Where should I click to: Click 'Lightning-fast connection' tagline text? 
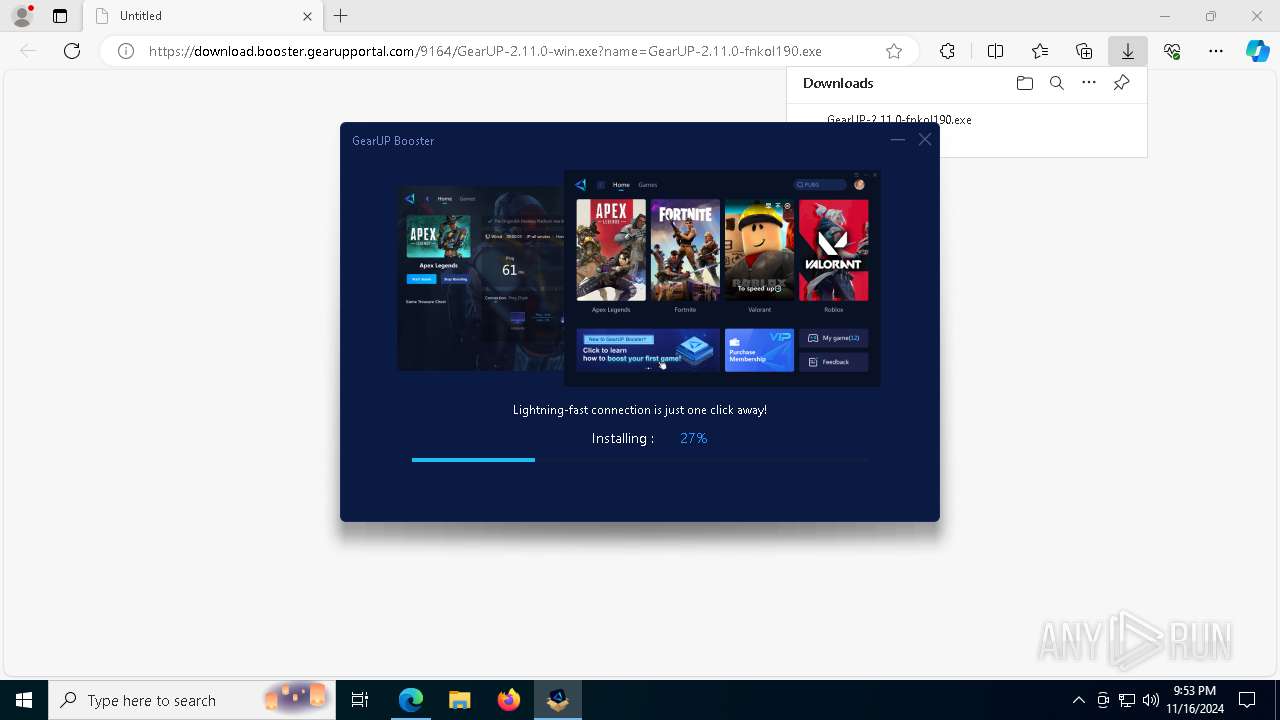640,410
